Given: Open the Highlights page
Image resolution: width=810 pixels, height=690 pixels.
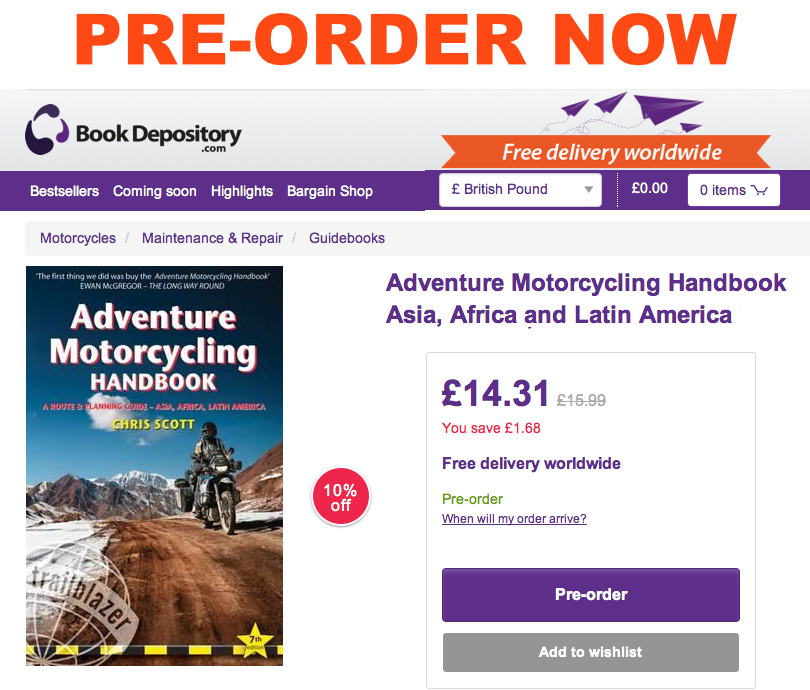Looking at the screenshot, I should [242, 191].
